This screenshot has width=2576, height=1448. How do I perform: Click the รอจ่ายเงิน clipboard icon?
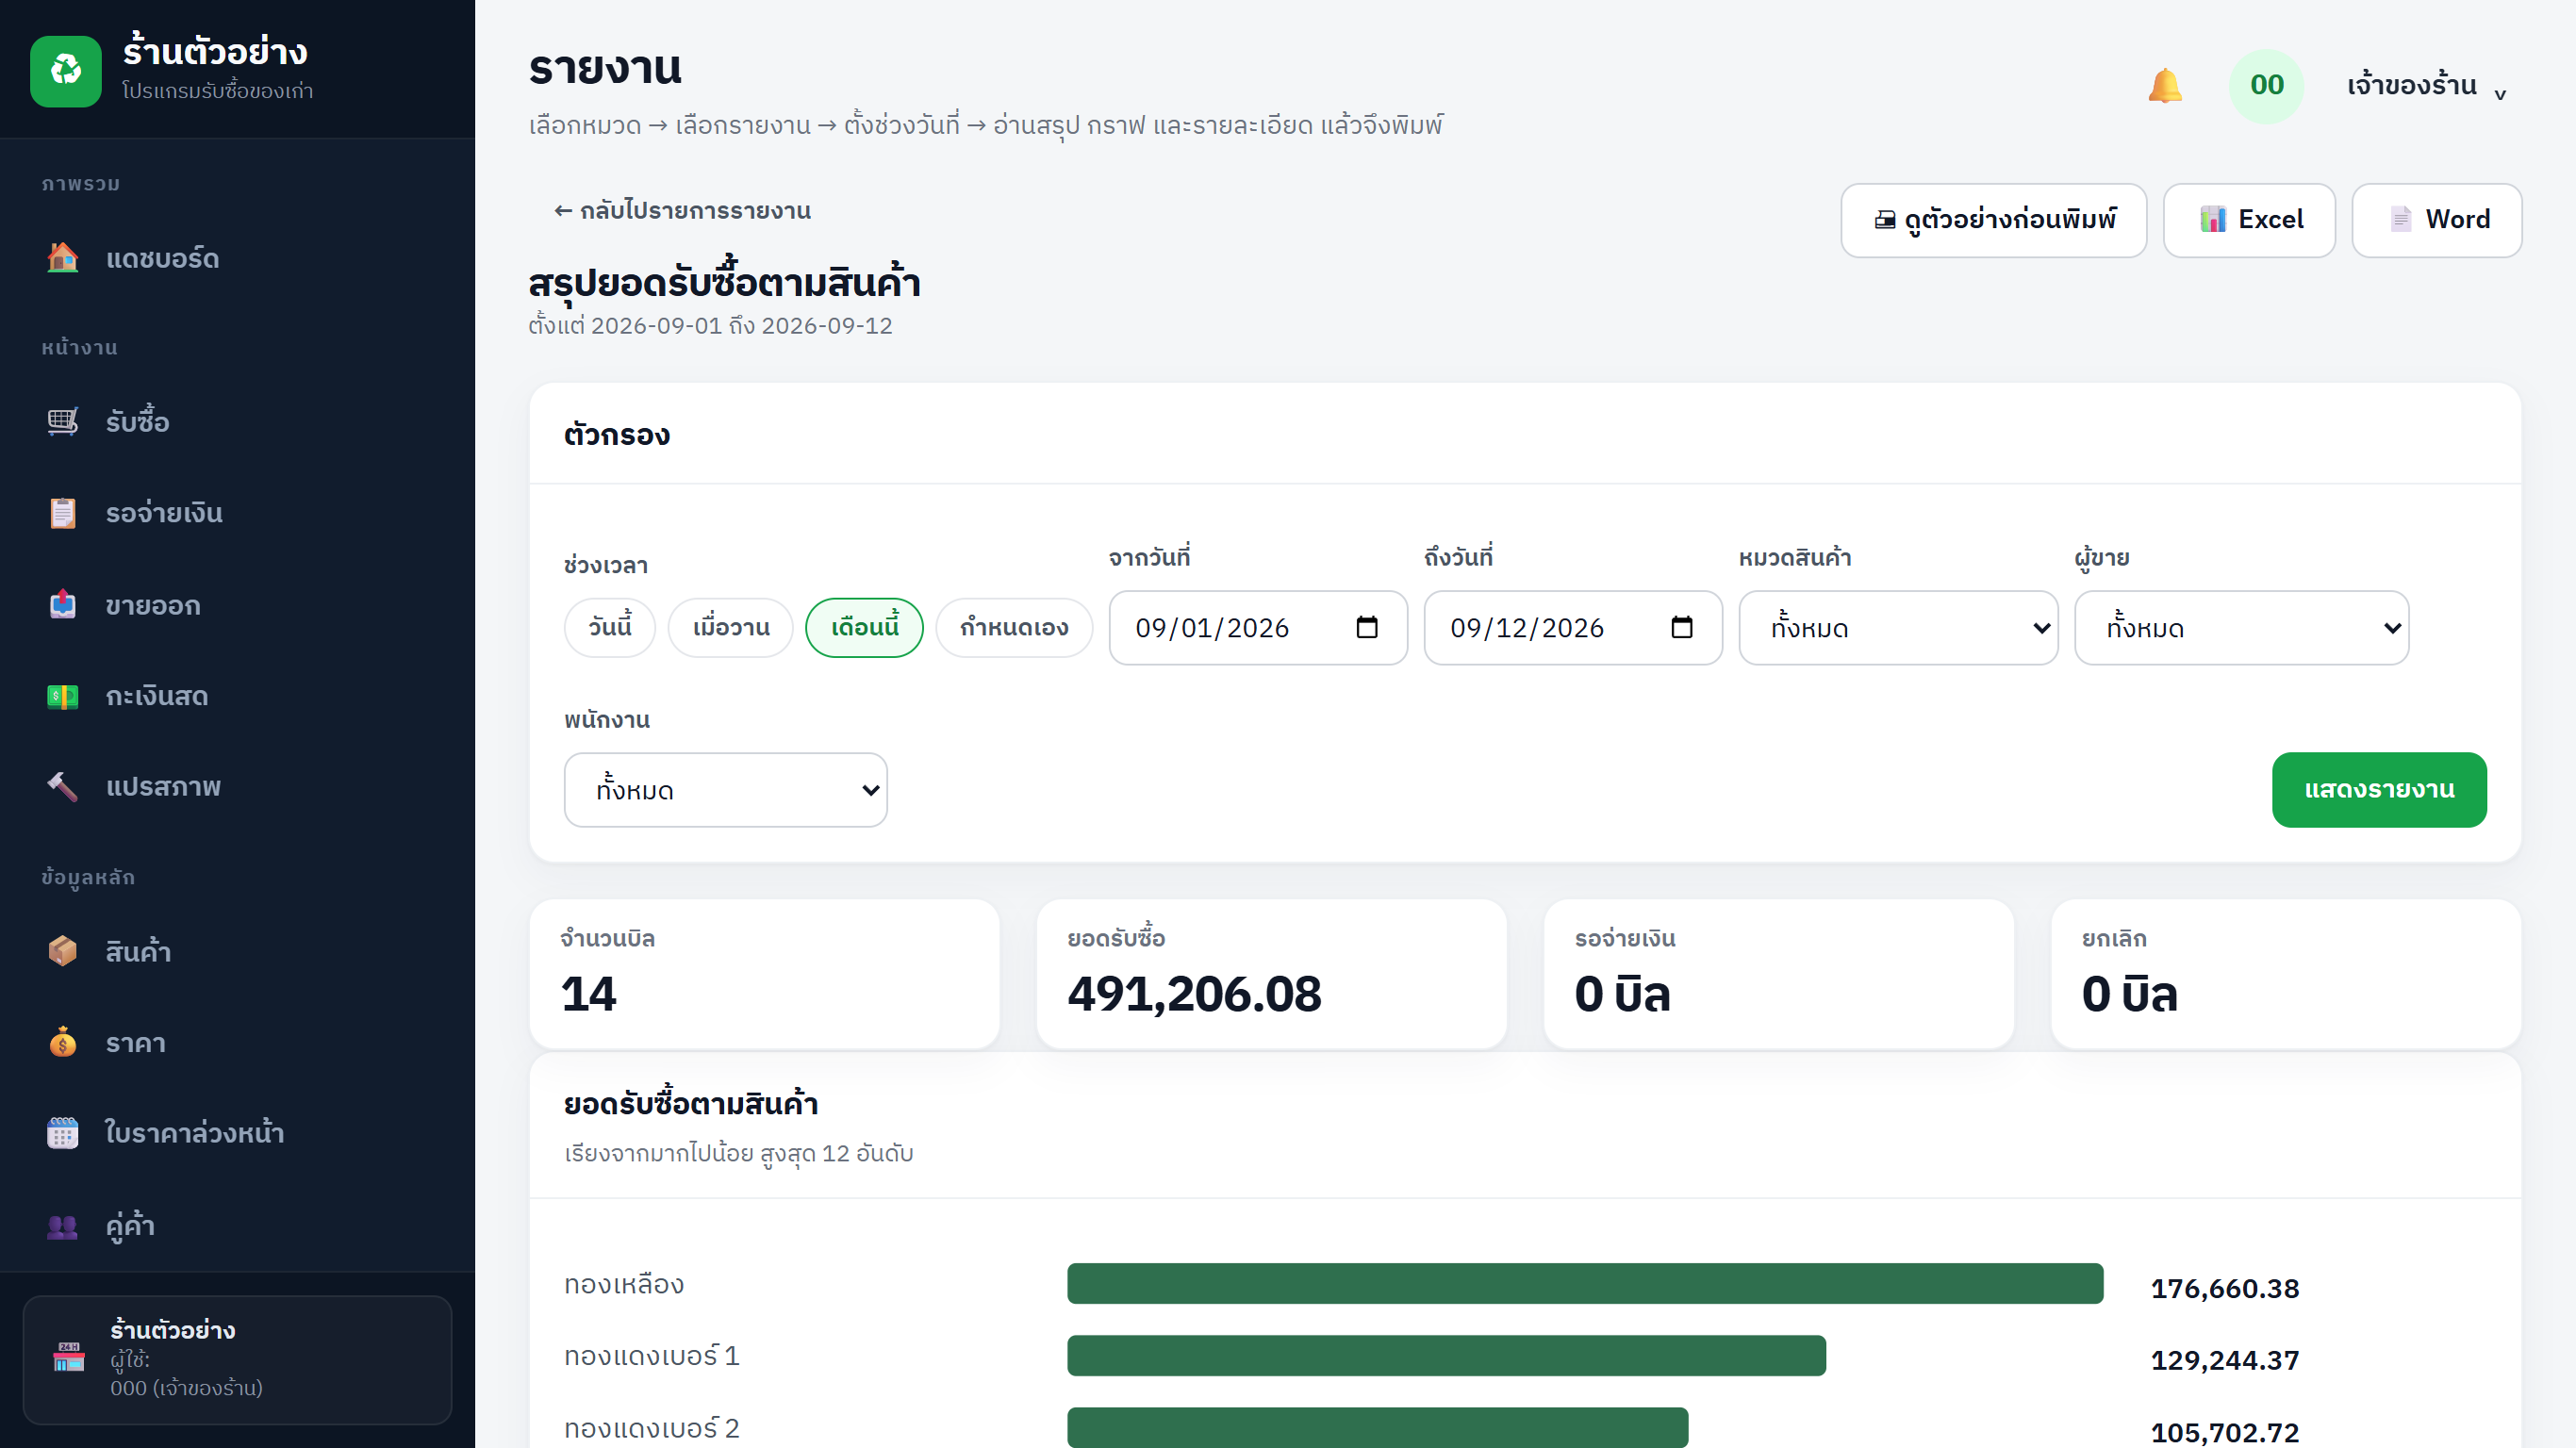click(63, 513)
